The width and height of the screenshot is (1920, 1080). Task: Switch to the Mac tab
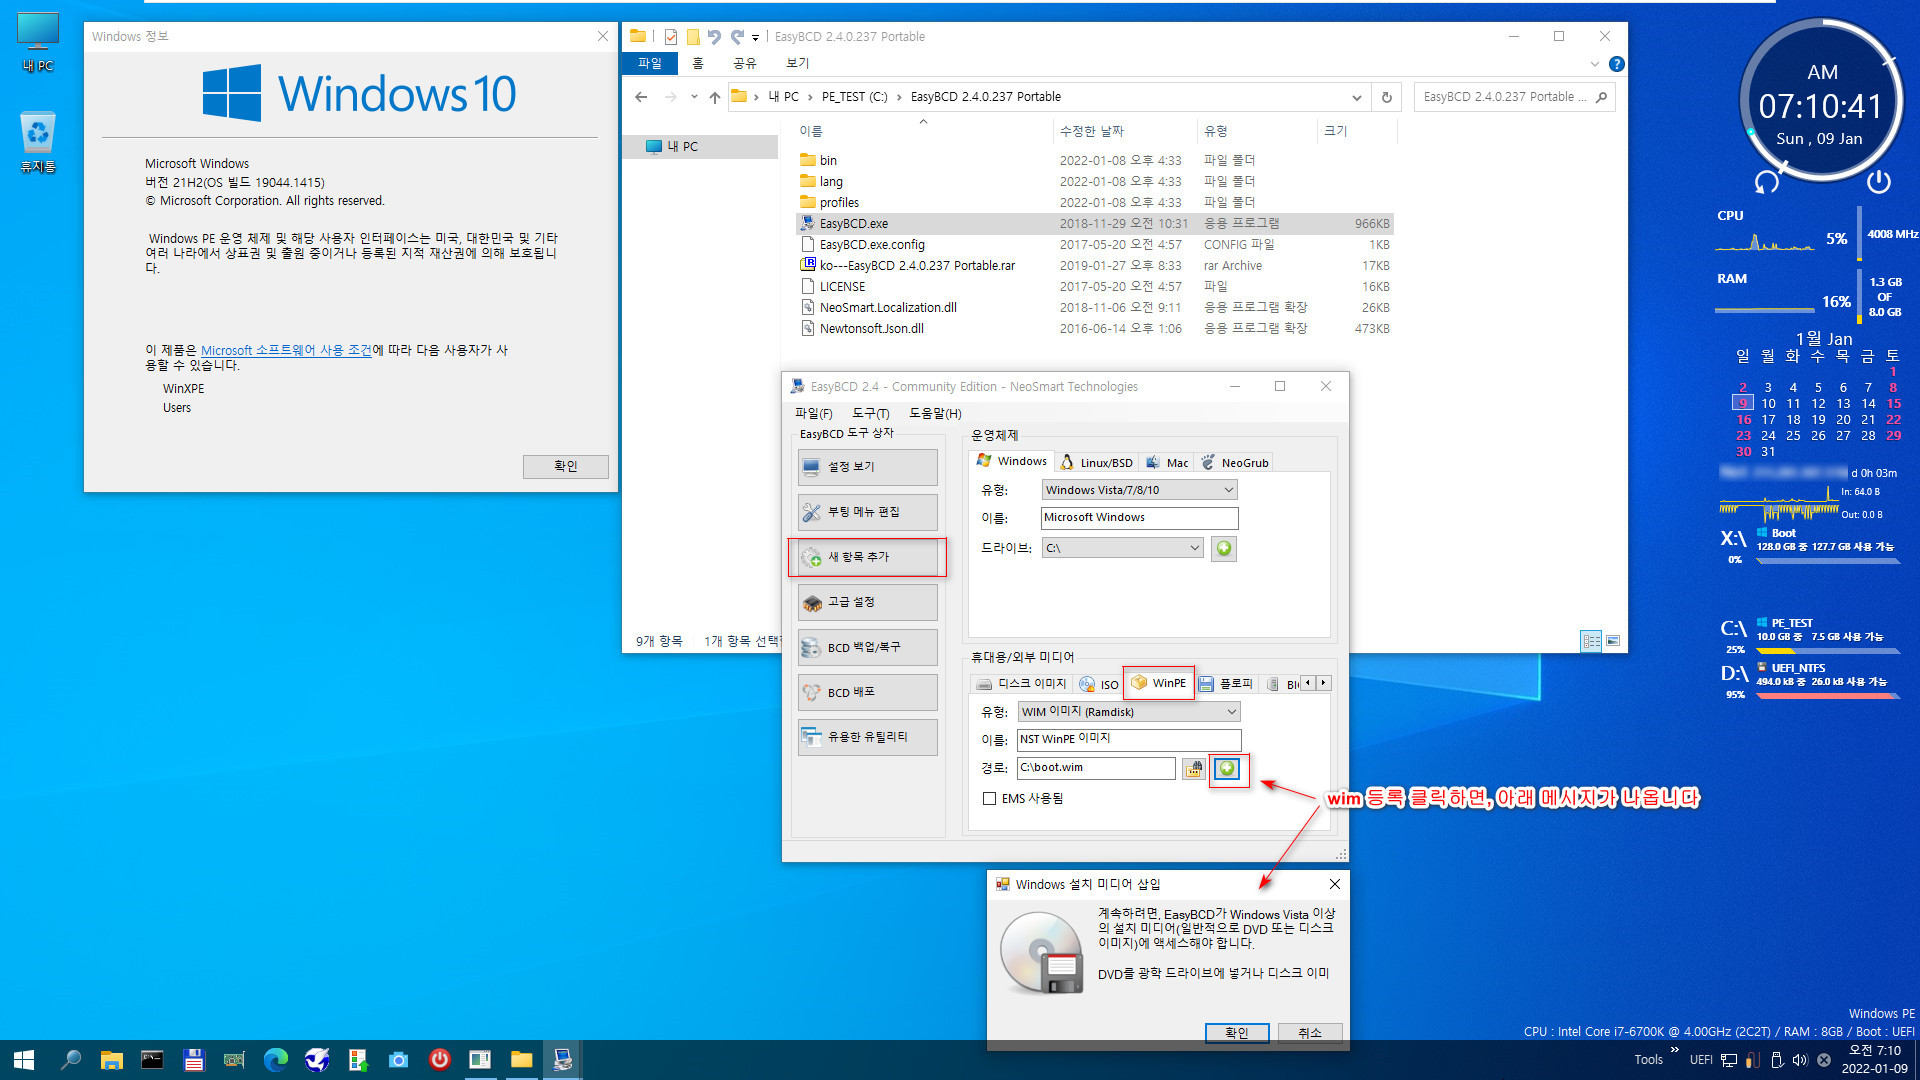(1167, 462)
